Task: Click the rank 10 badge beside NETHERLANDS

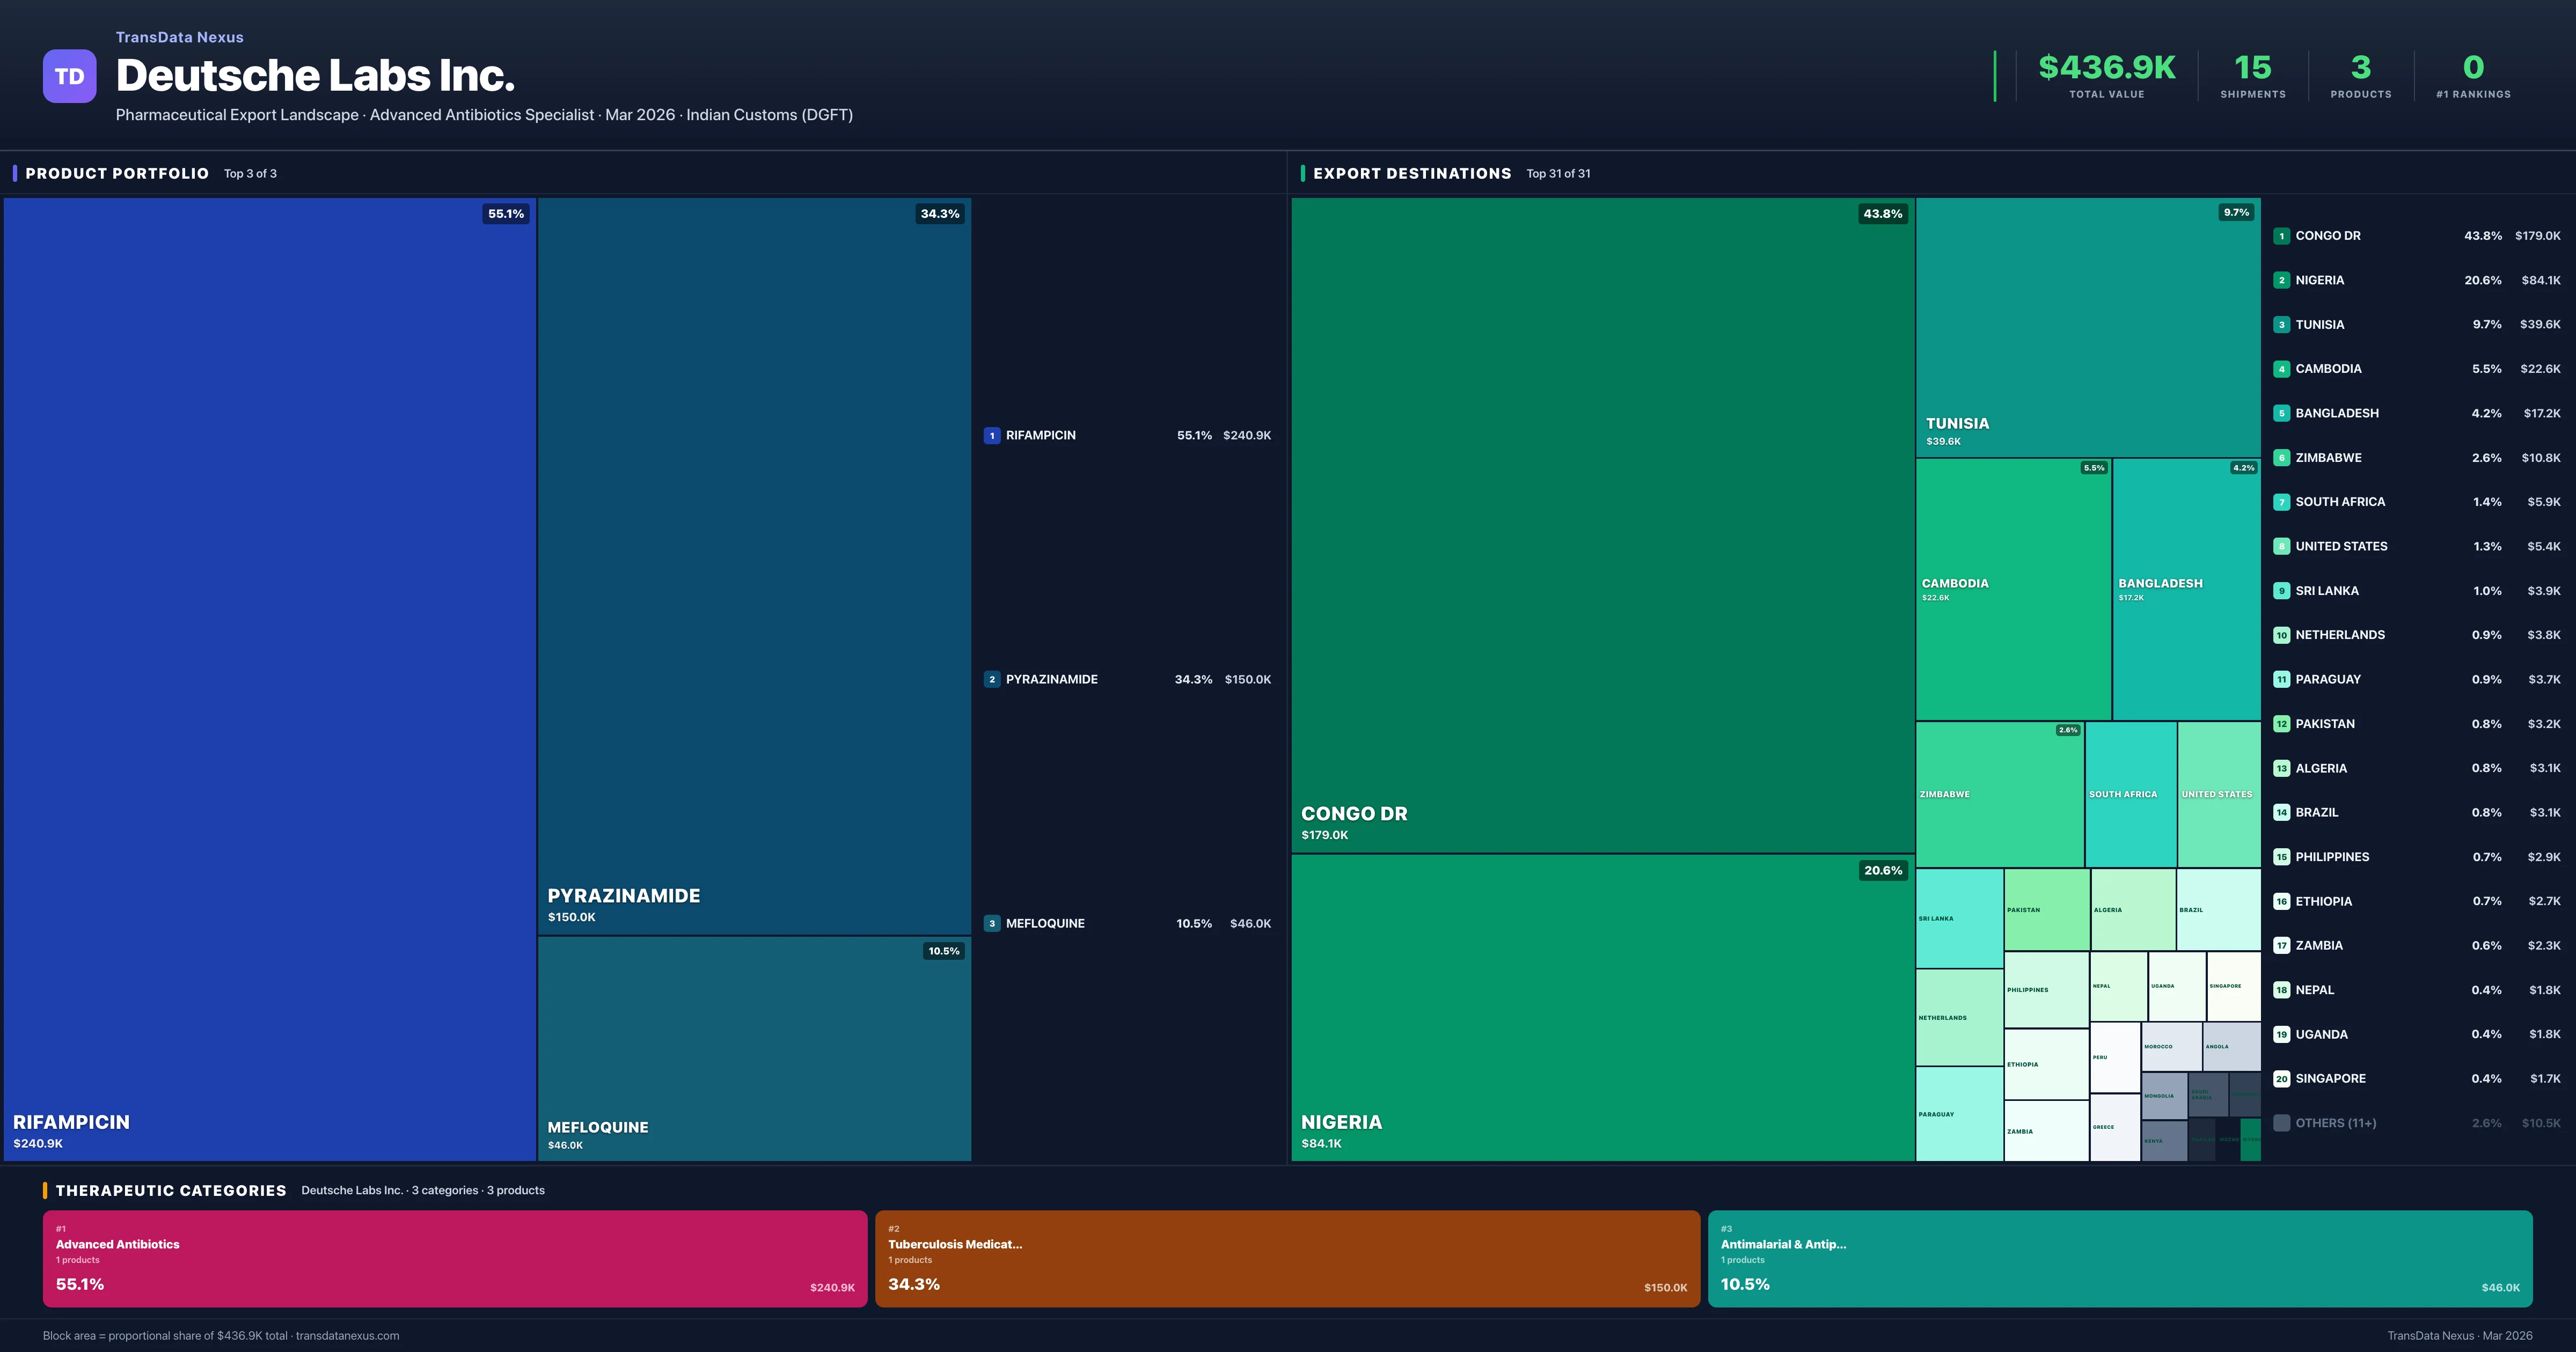Action: (x=2282, y=635)
